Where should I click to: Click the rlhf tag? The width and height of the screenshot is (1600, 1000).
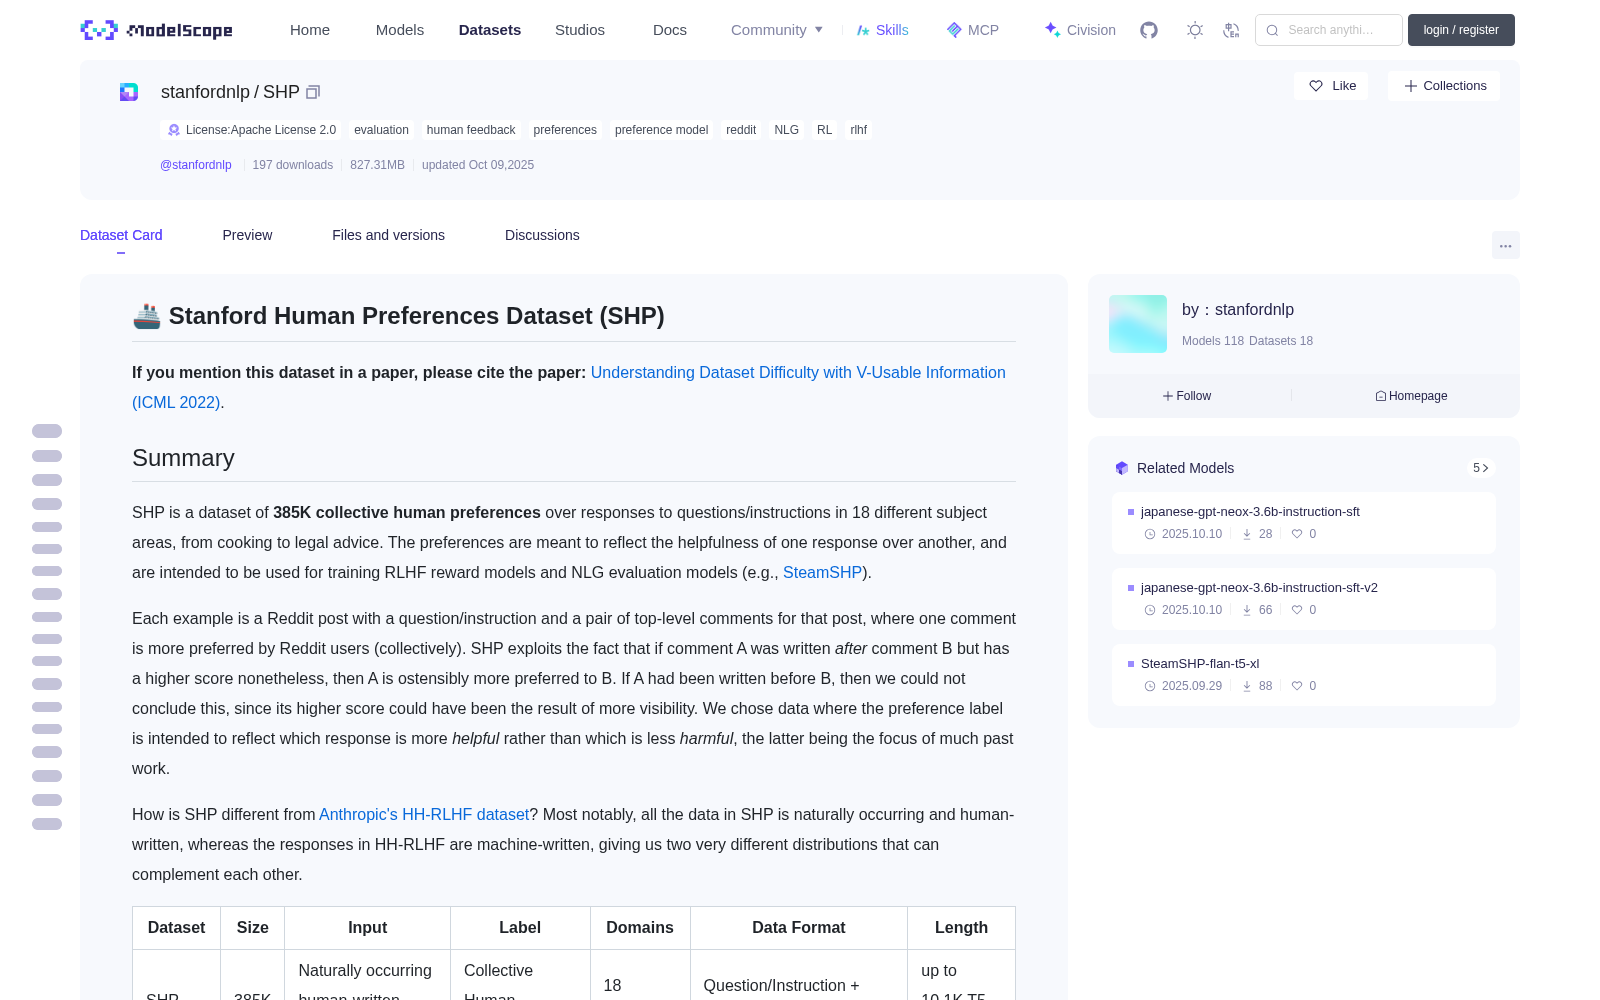point(858,130)
